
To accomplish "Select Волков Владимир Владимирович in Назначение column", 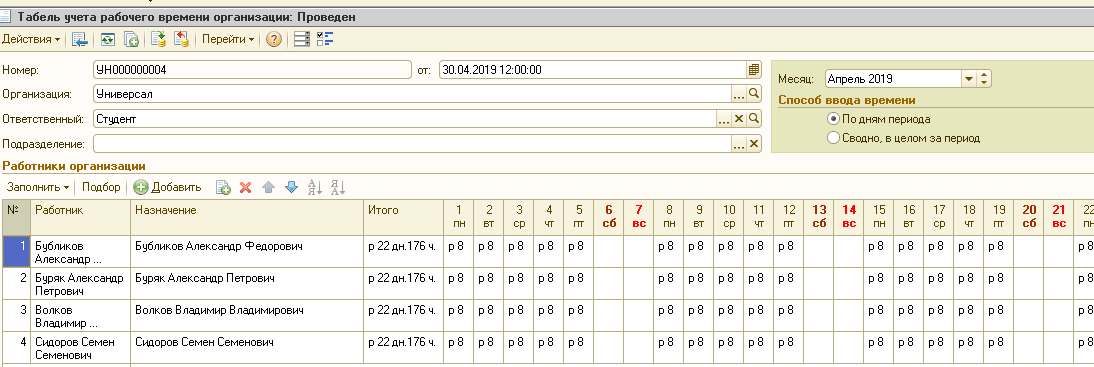I will 247,315.
